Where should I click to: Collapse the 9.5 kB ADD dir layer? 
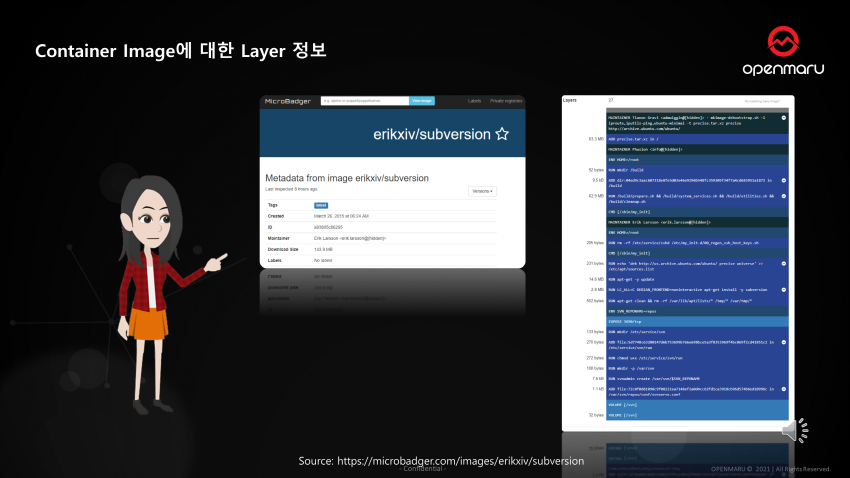pos(784,180)
